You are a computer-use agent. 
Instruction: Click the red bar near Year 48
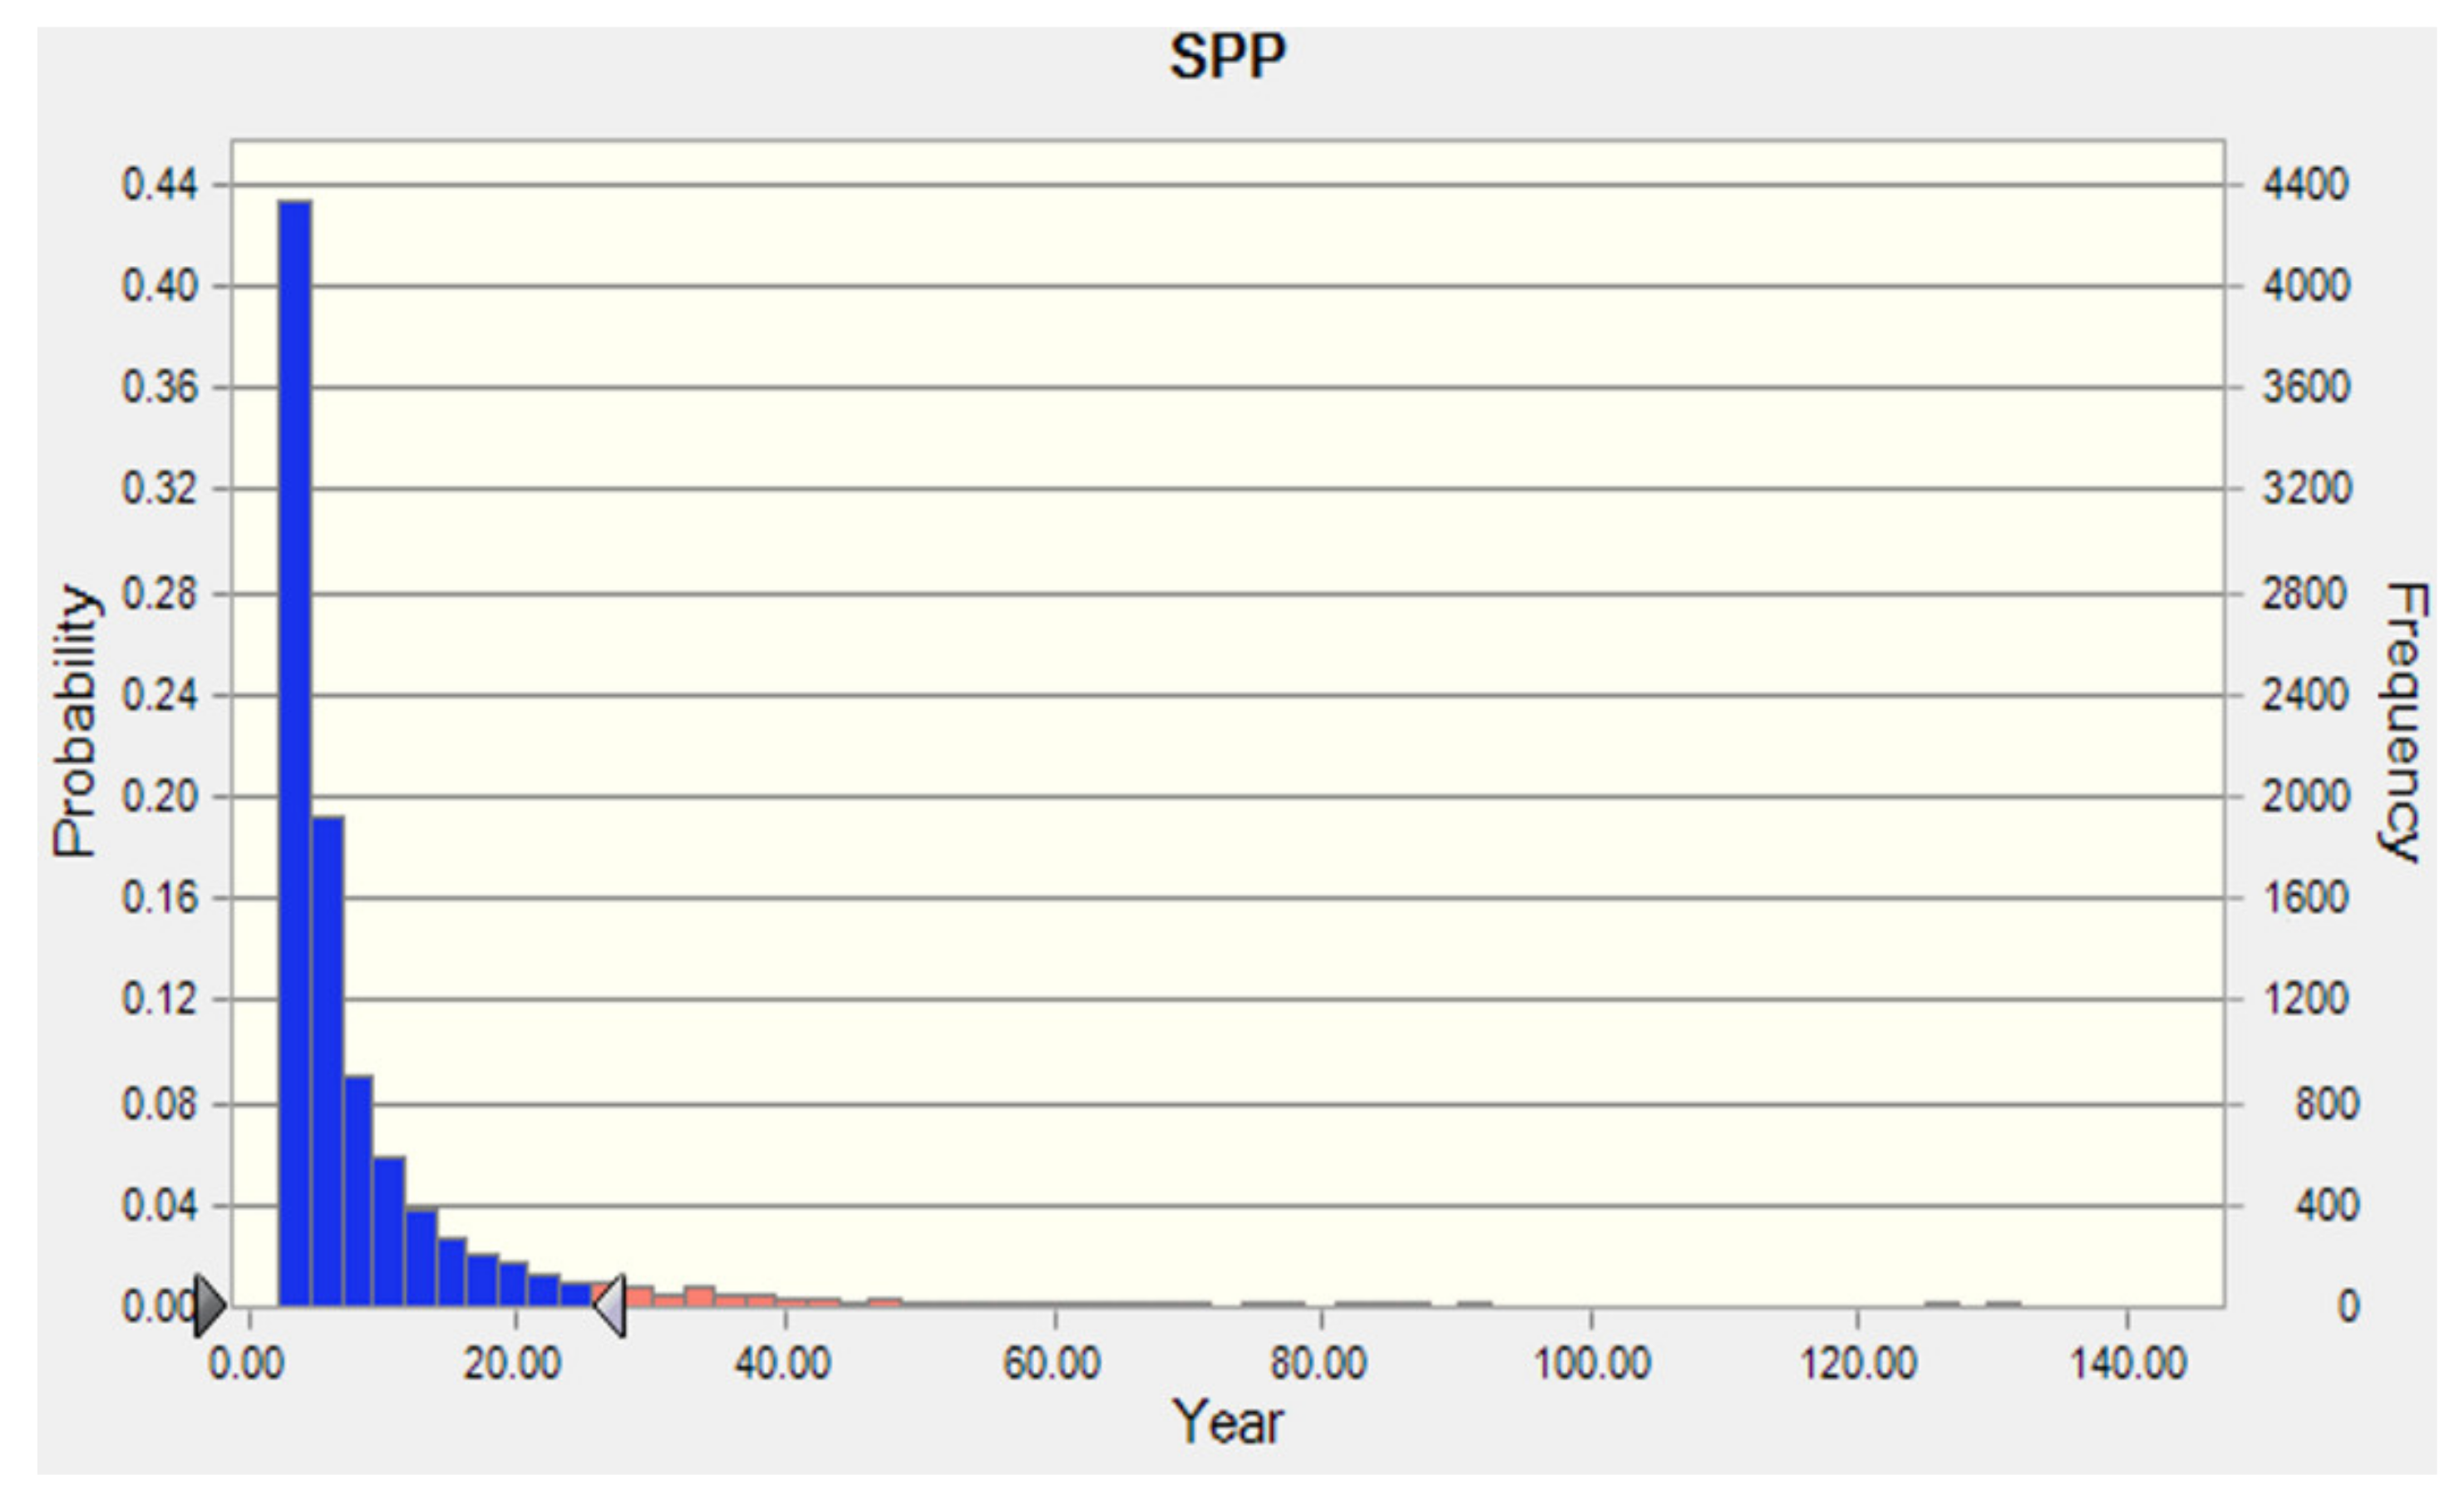[x=885, y=1302]
